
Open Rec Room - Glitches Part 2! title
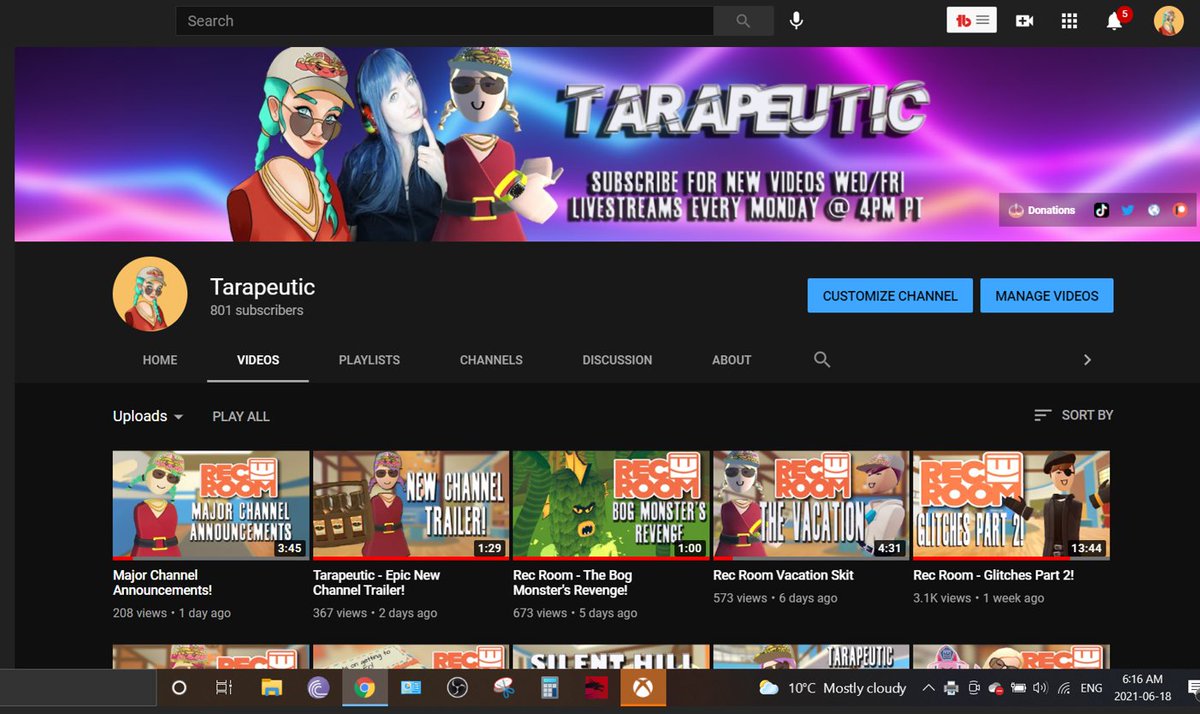[x=991, y=575]
